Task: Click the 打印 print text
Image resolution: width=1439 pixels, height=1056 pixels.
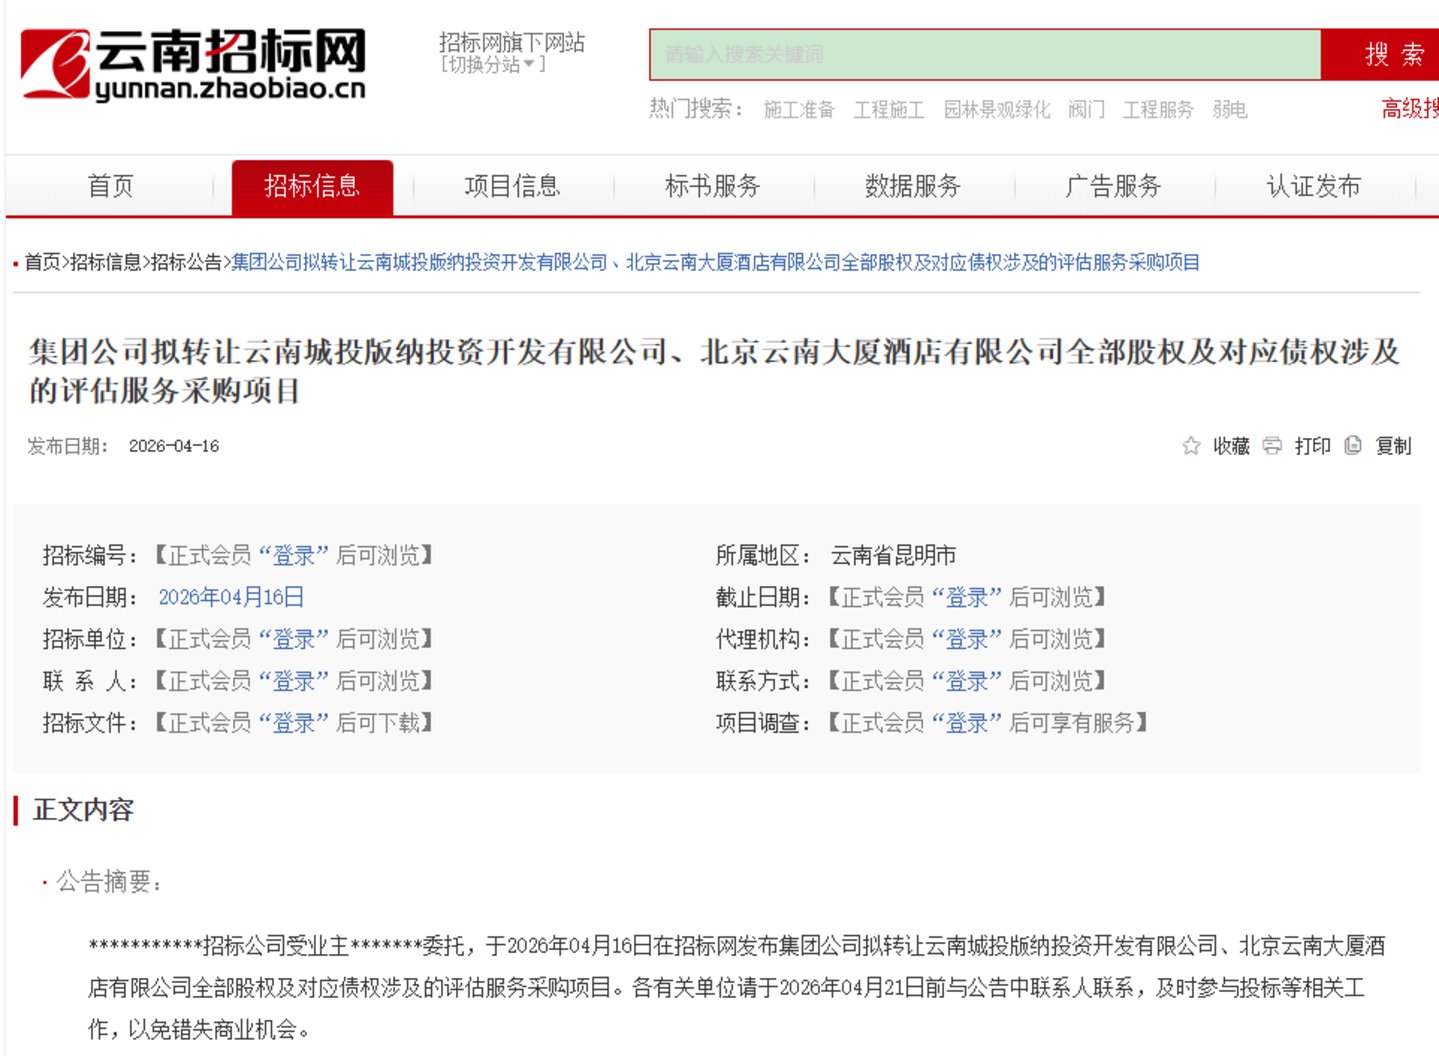Action: [1312, 446]
